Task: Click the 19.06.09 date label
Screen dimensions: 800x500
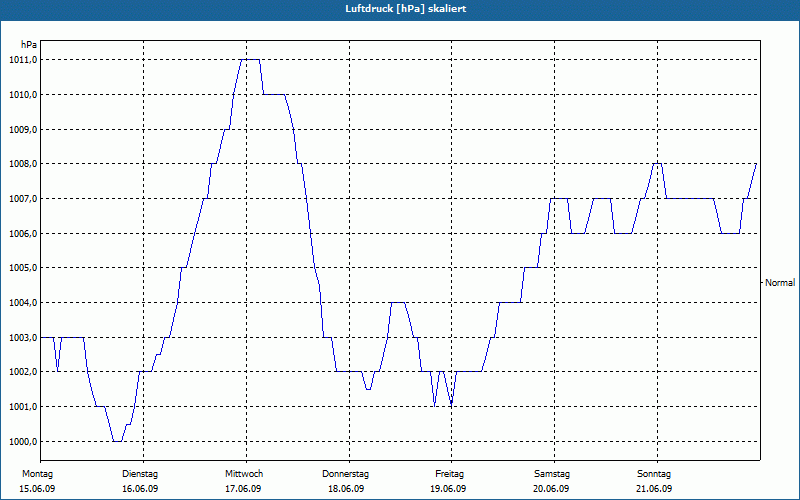Action: tap(448, 489)
